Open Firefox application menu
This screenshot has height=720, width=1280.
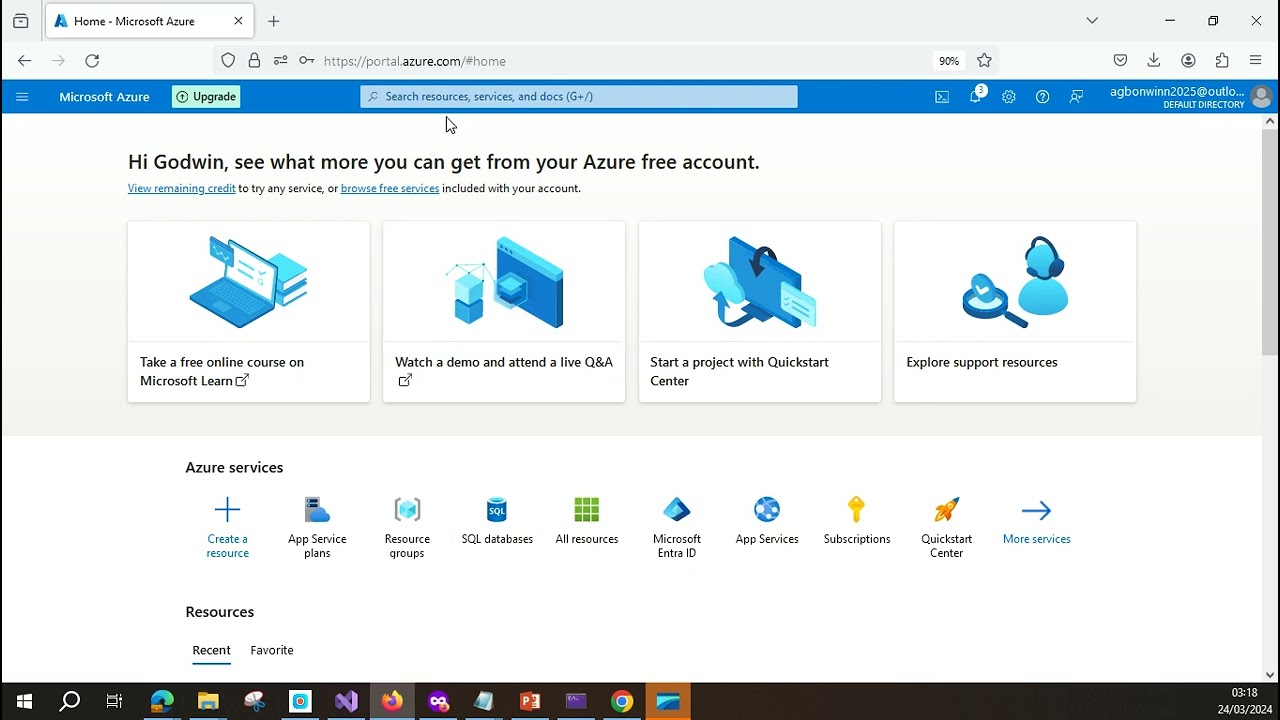point(1256,61)
